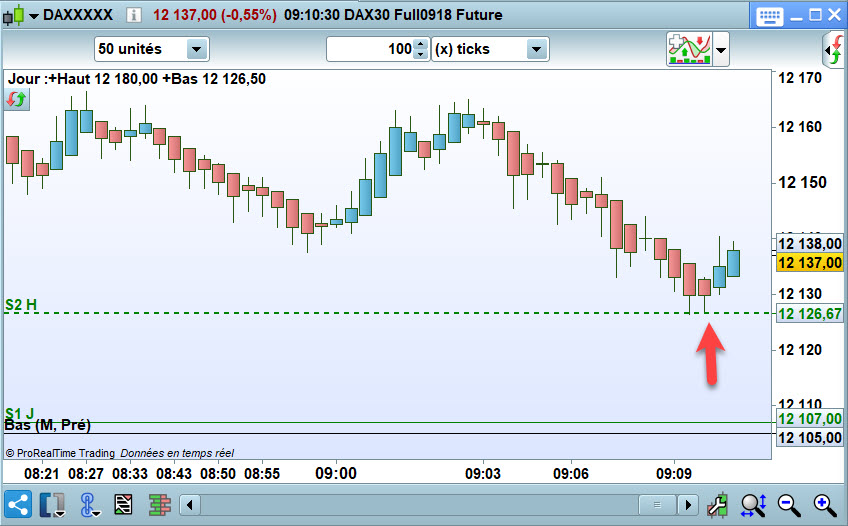Click the Bas (M, Pré) line label
Viewport: 848px width, 526px height.
click(x=48, y=426)
